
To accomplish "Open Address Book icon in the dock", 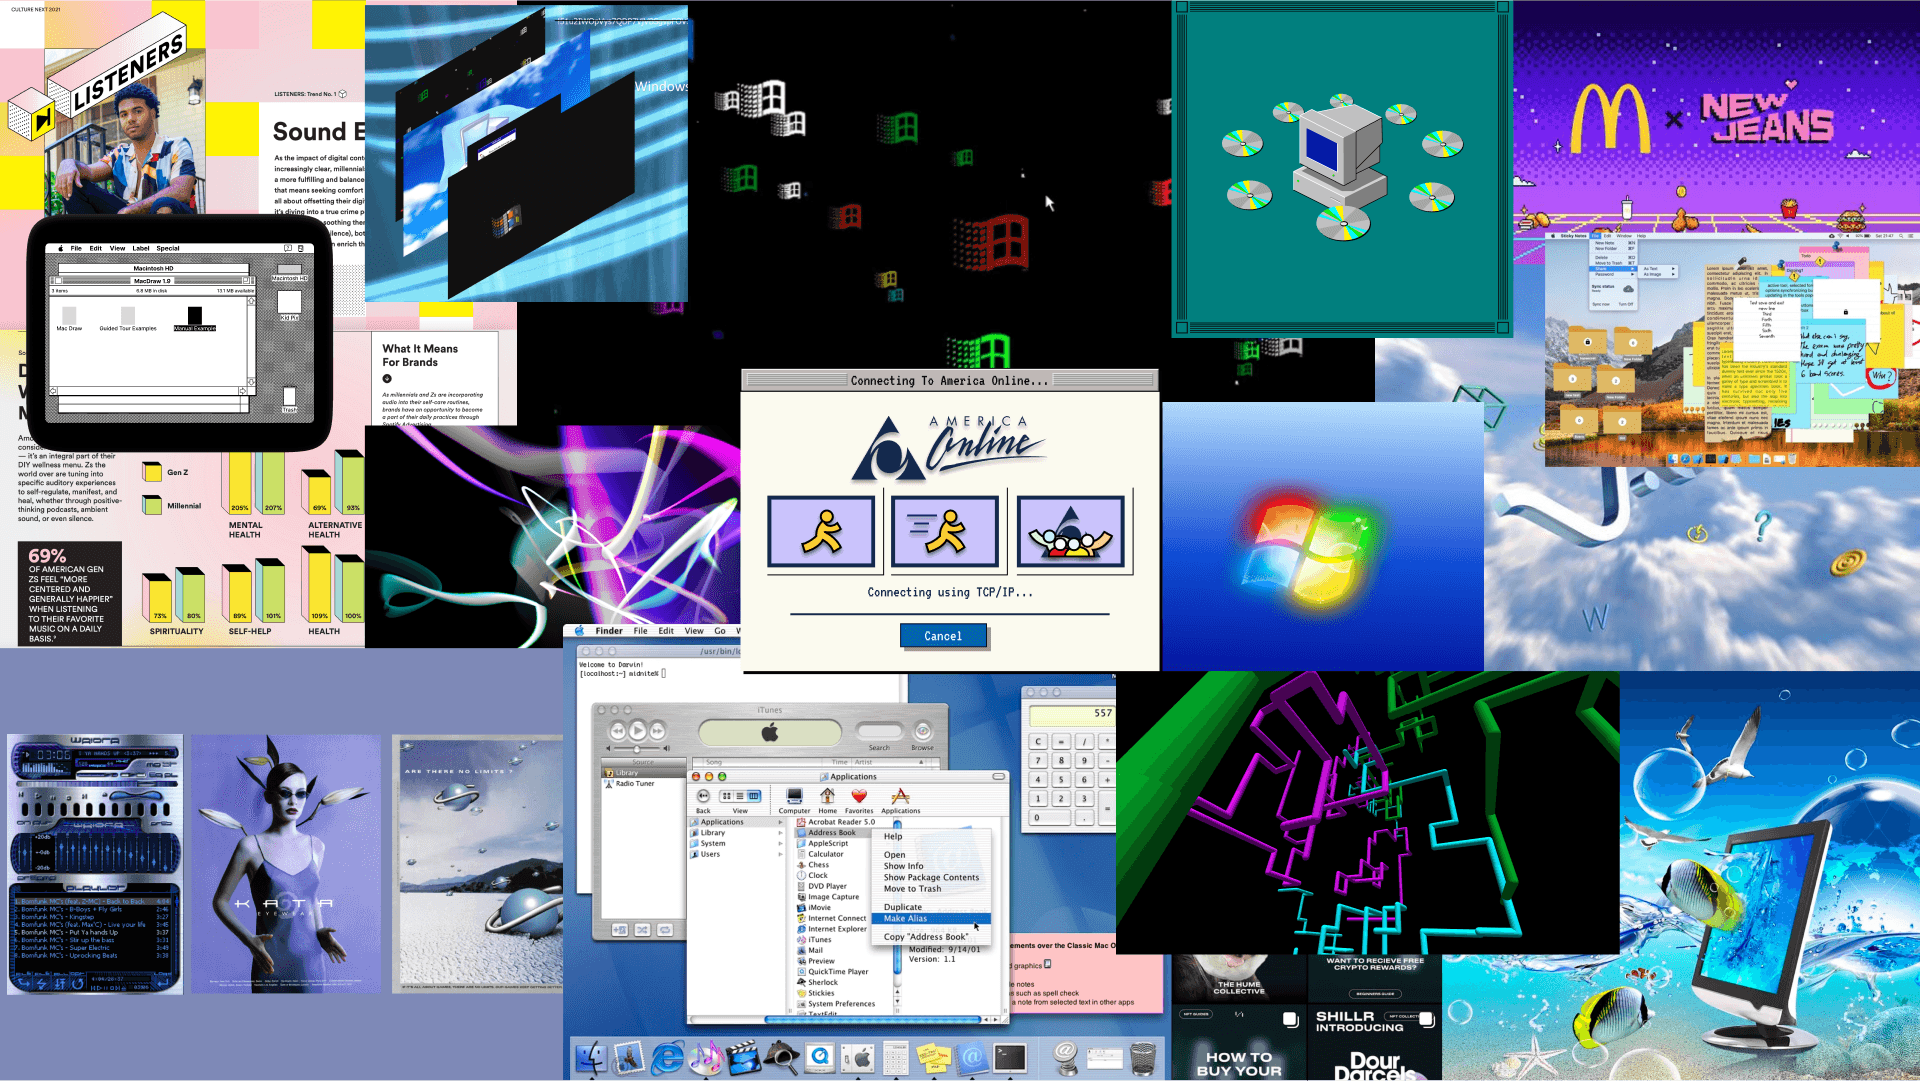I will click(x=971, y=1057).
